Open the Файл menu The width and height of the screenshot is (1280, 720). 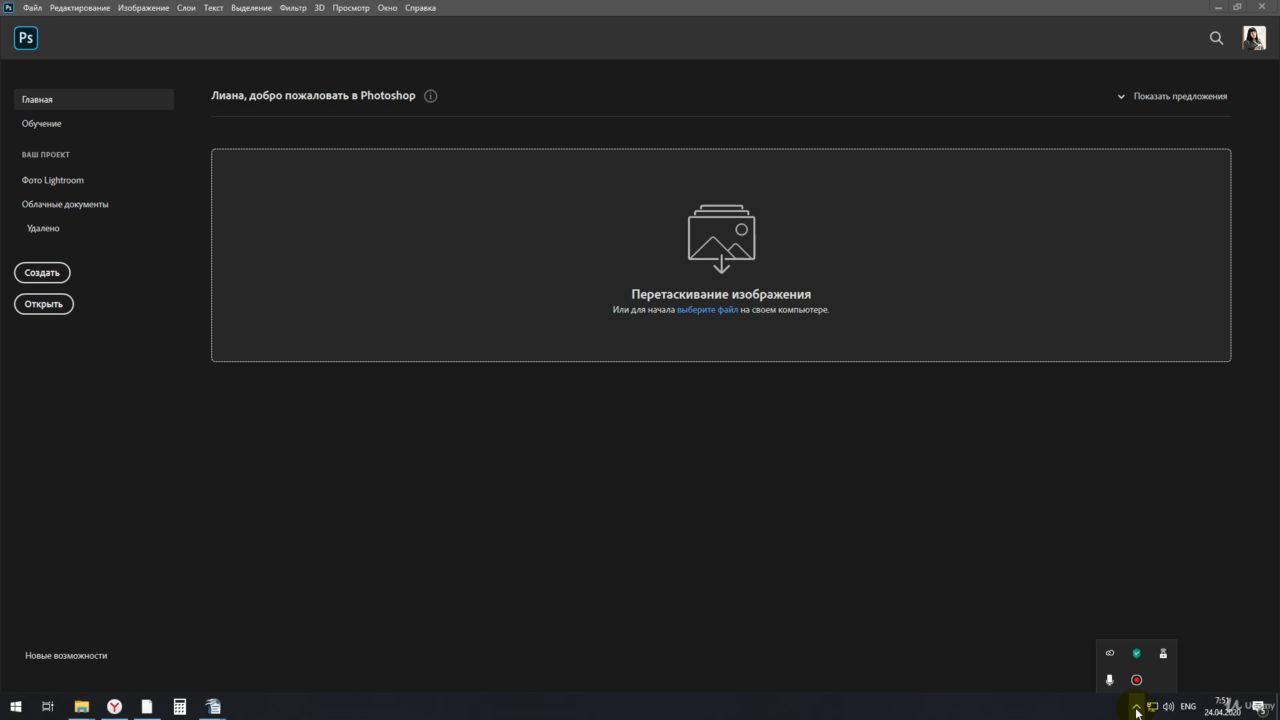point(32,7)
